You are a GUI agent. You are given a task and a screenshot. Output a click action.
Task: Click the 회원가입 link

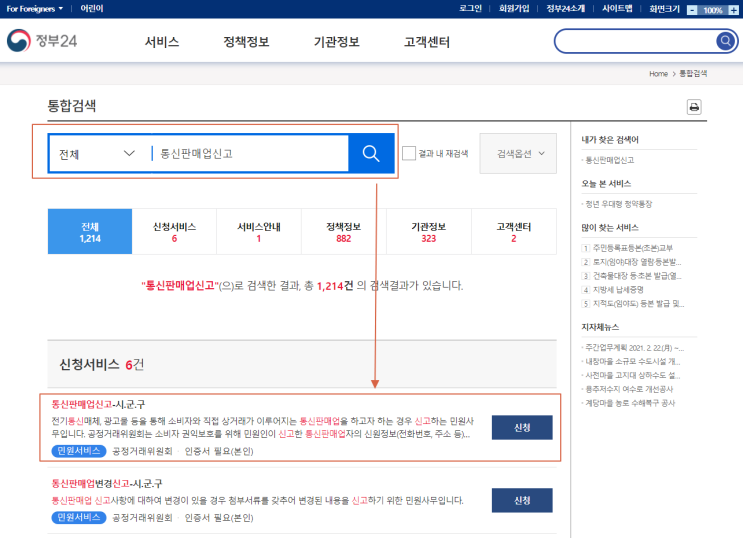514,9
